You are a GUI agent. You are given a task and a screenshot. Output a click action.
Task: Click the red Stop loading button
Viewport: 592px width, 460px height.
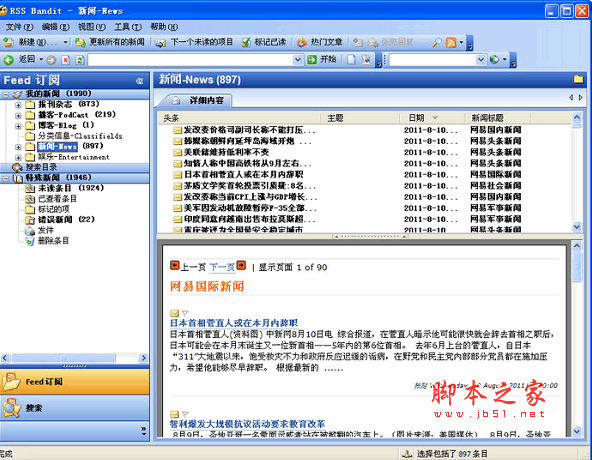click(x=66, y=60)
